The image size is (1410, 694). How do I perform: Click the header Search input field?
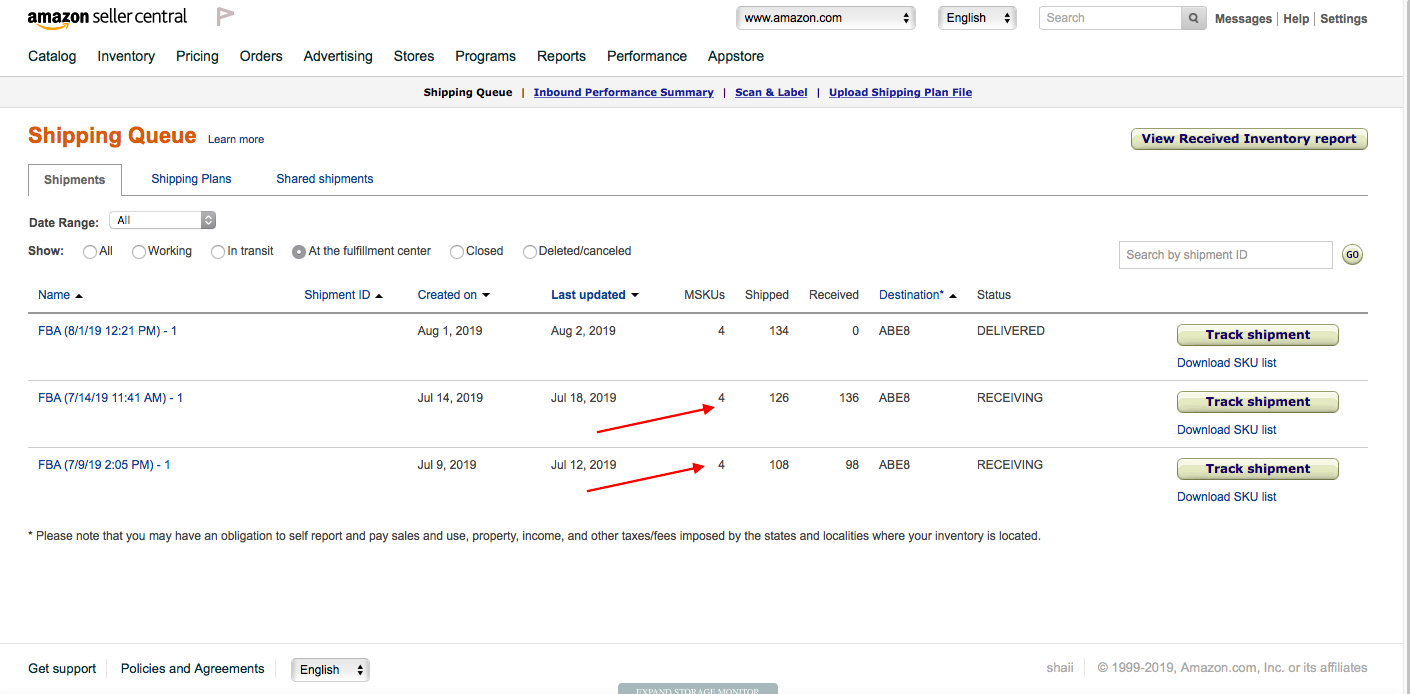coord(1111,18)
